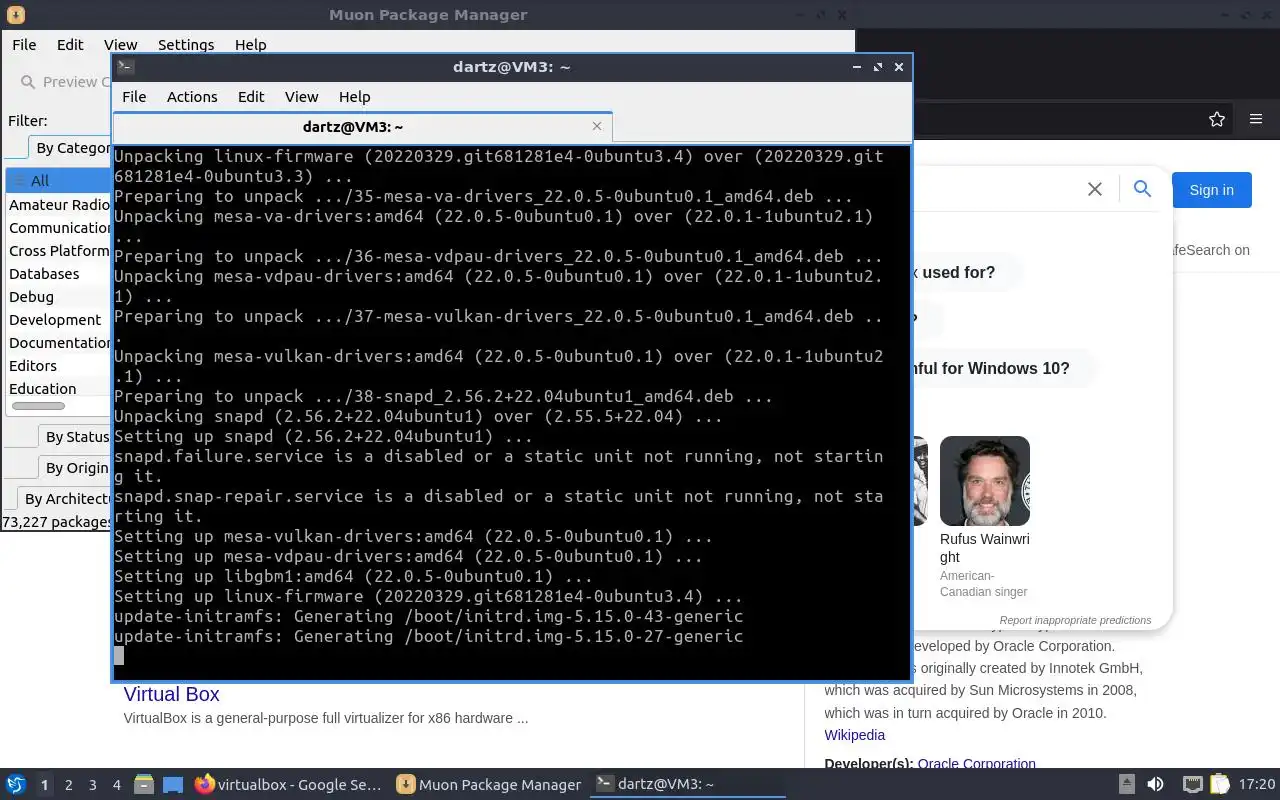Click the Preview Changes button in Muon
The width and height of the screenshot is (1280, 800).
pos(62,82)
